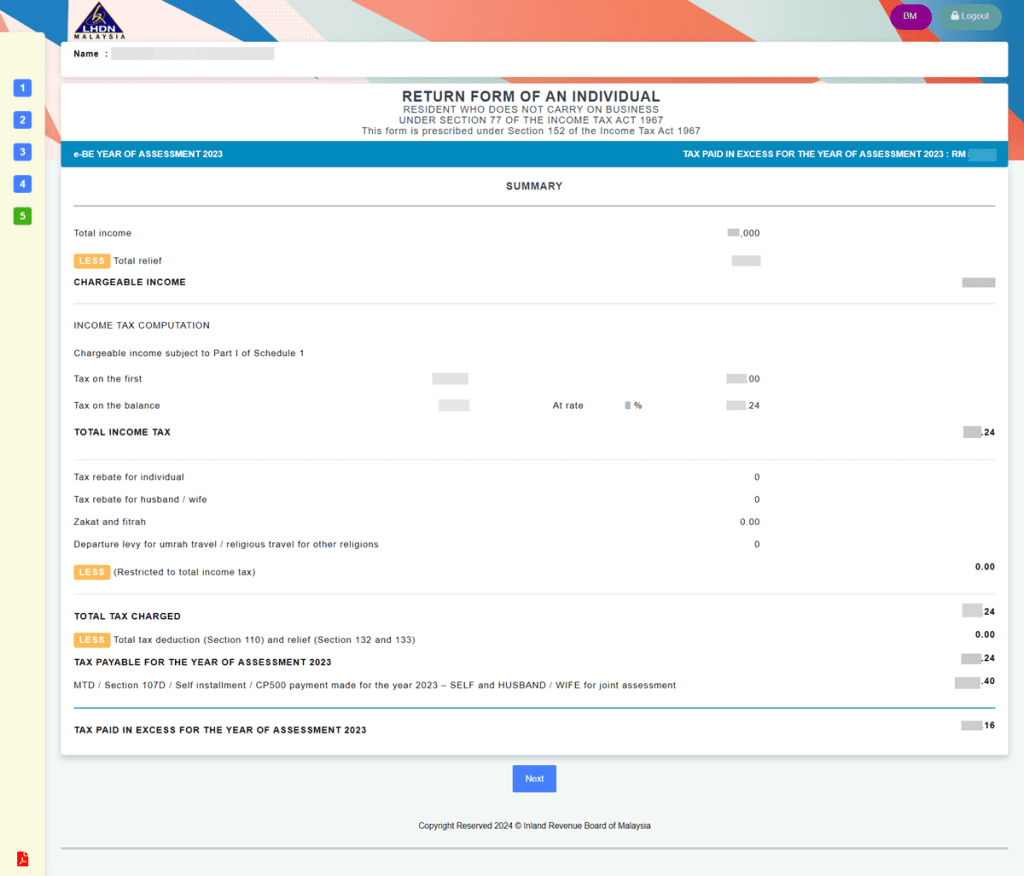1024x876 pixels.
Task: Select the e-BE Year of Assessment 2023 header
Action: point(148,154)
